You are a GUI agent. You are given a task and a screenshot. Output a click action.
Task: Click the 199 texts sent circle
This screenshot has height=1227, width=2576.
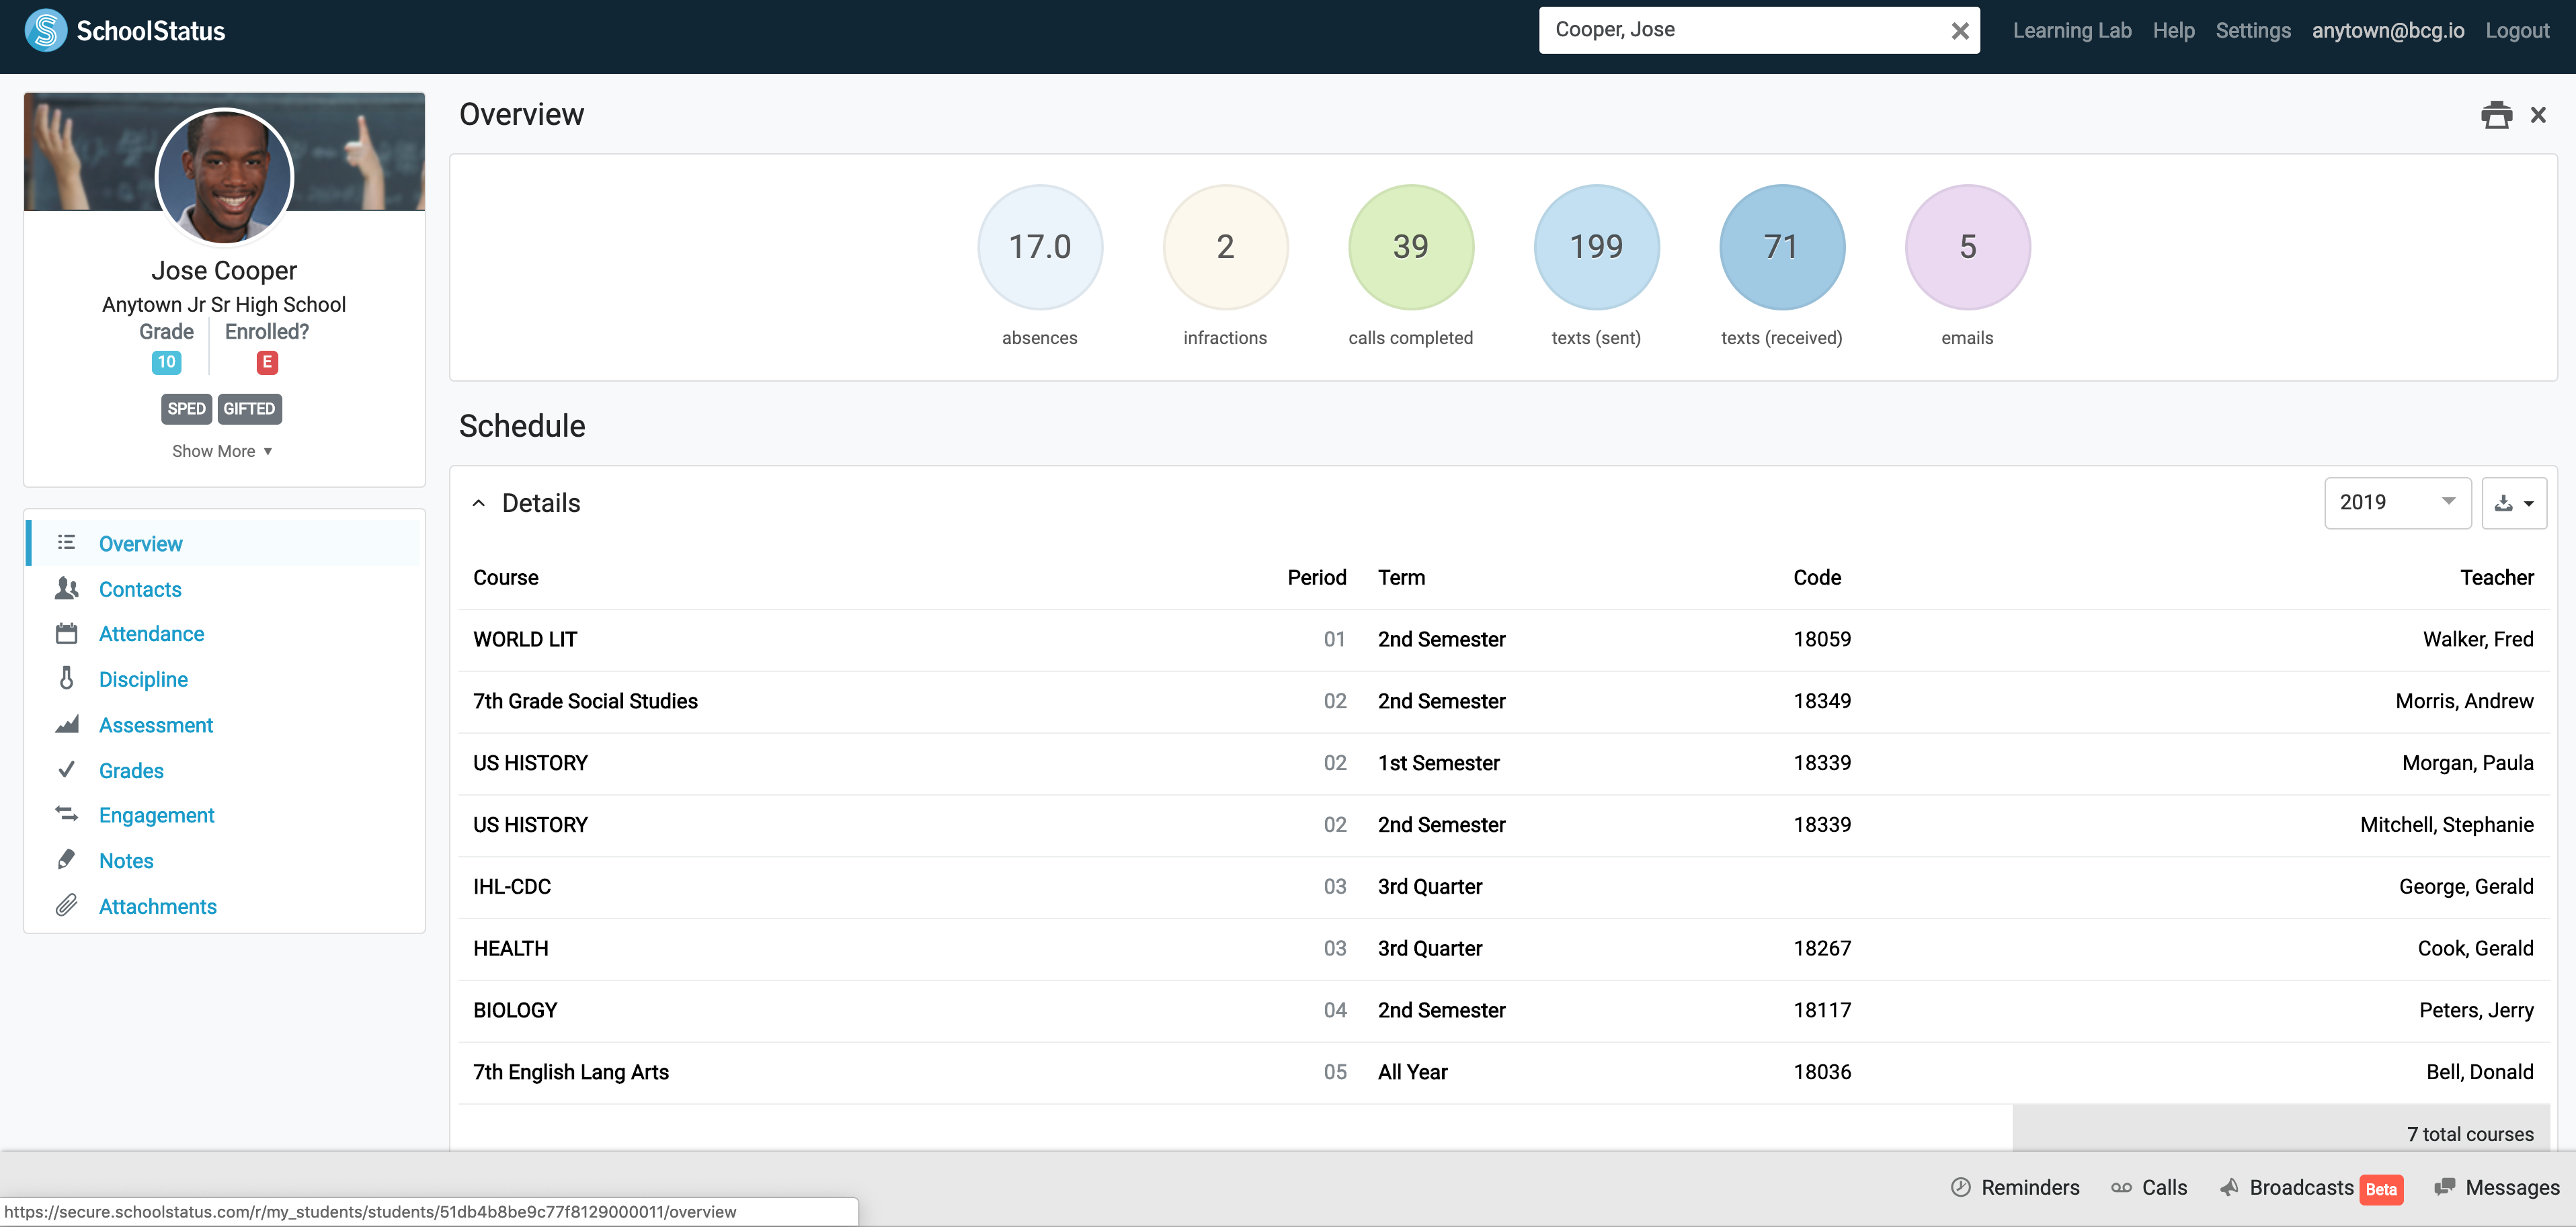[x=1596, y=246]
